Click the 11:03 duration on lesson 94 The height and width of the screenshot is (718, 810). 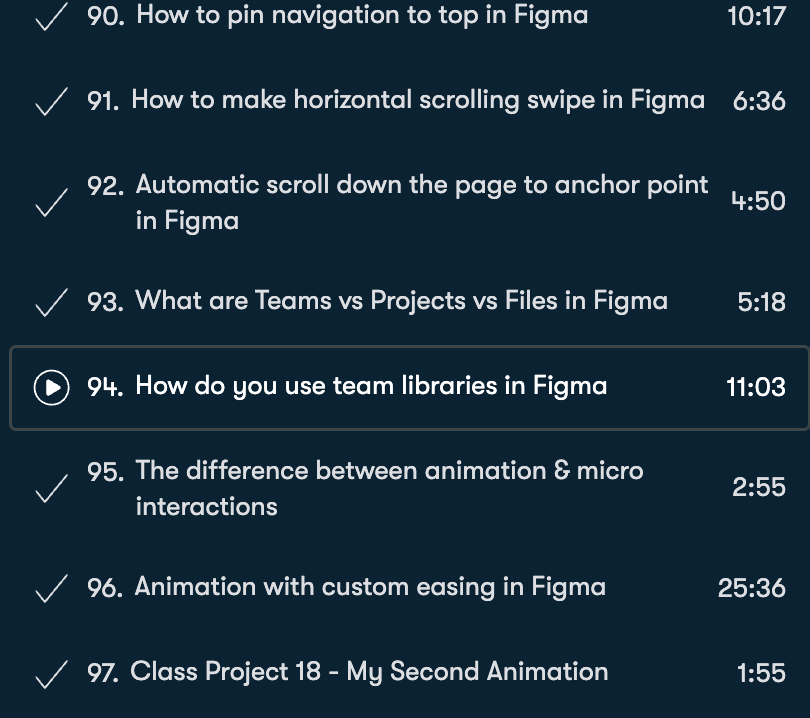(756, 387)
